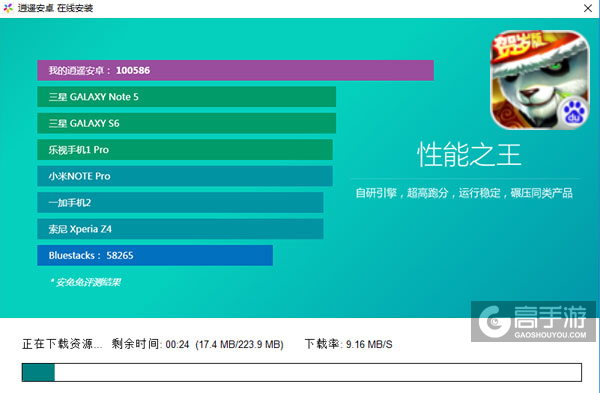Select the 索尼 Xperia Z4 bar
This screenshot has width=600, height=393.
point(180,229)
